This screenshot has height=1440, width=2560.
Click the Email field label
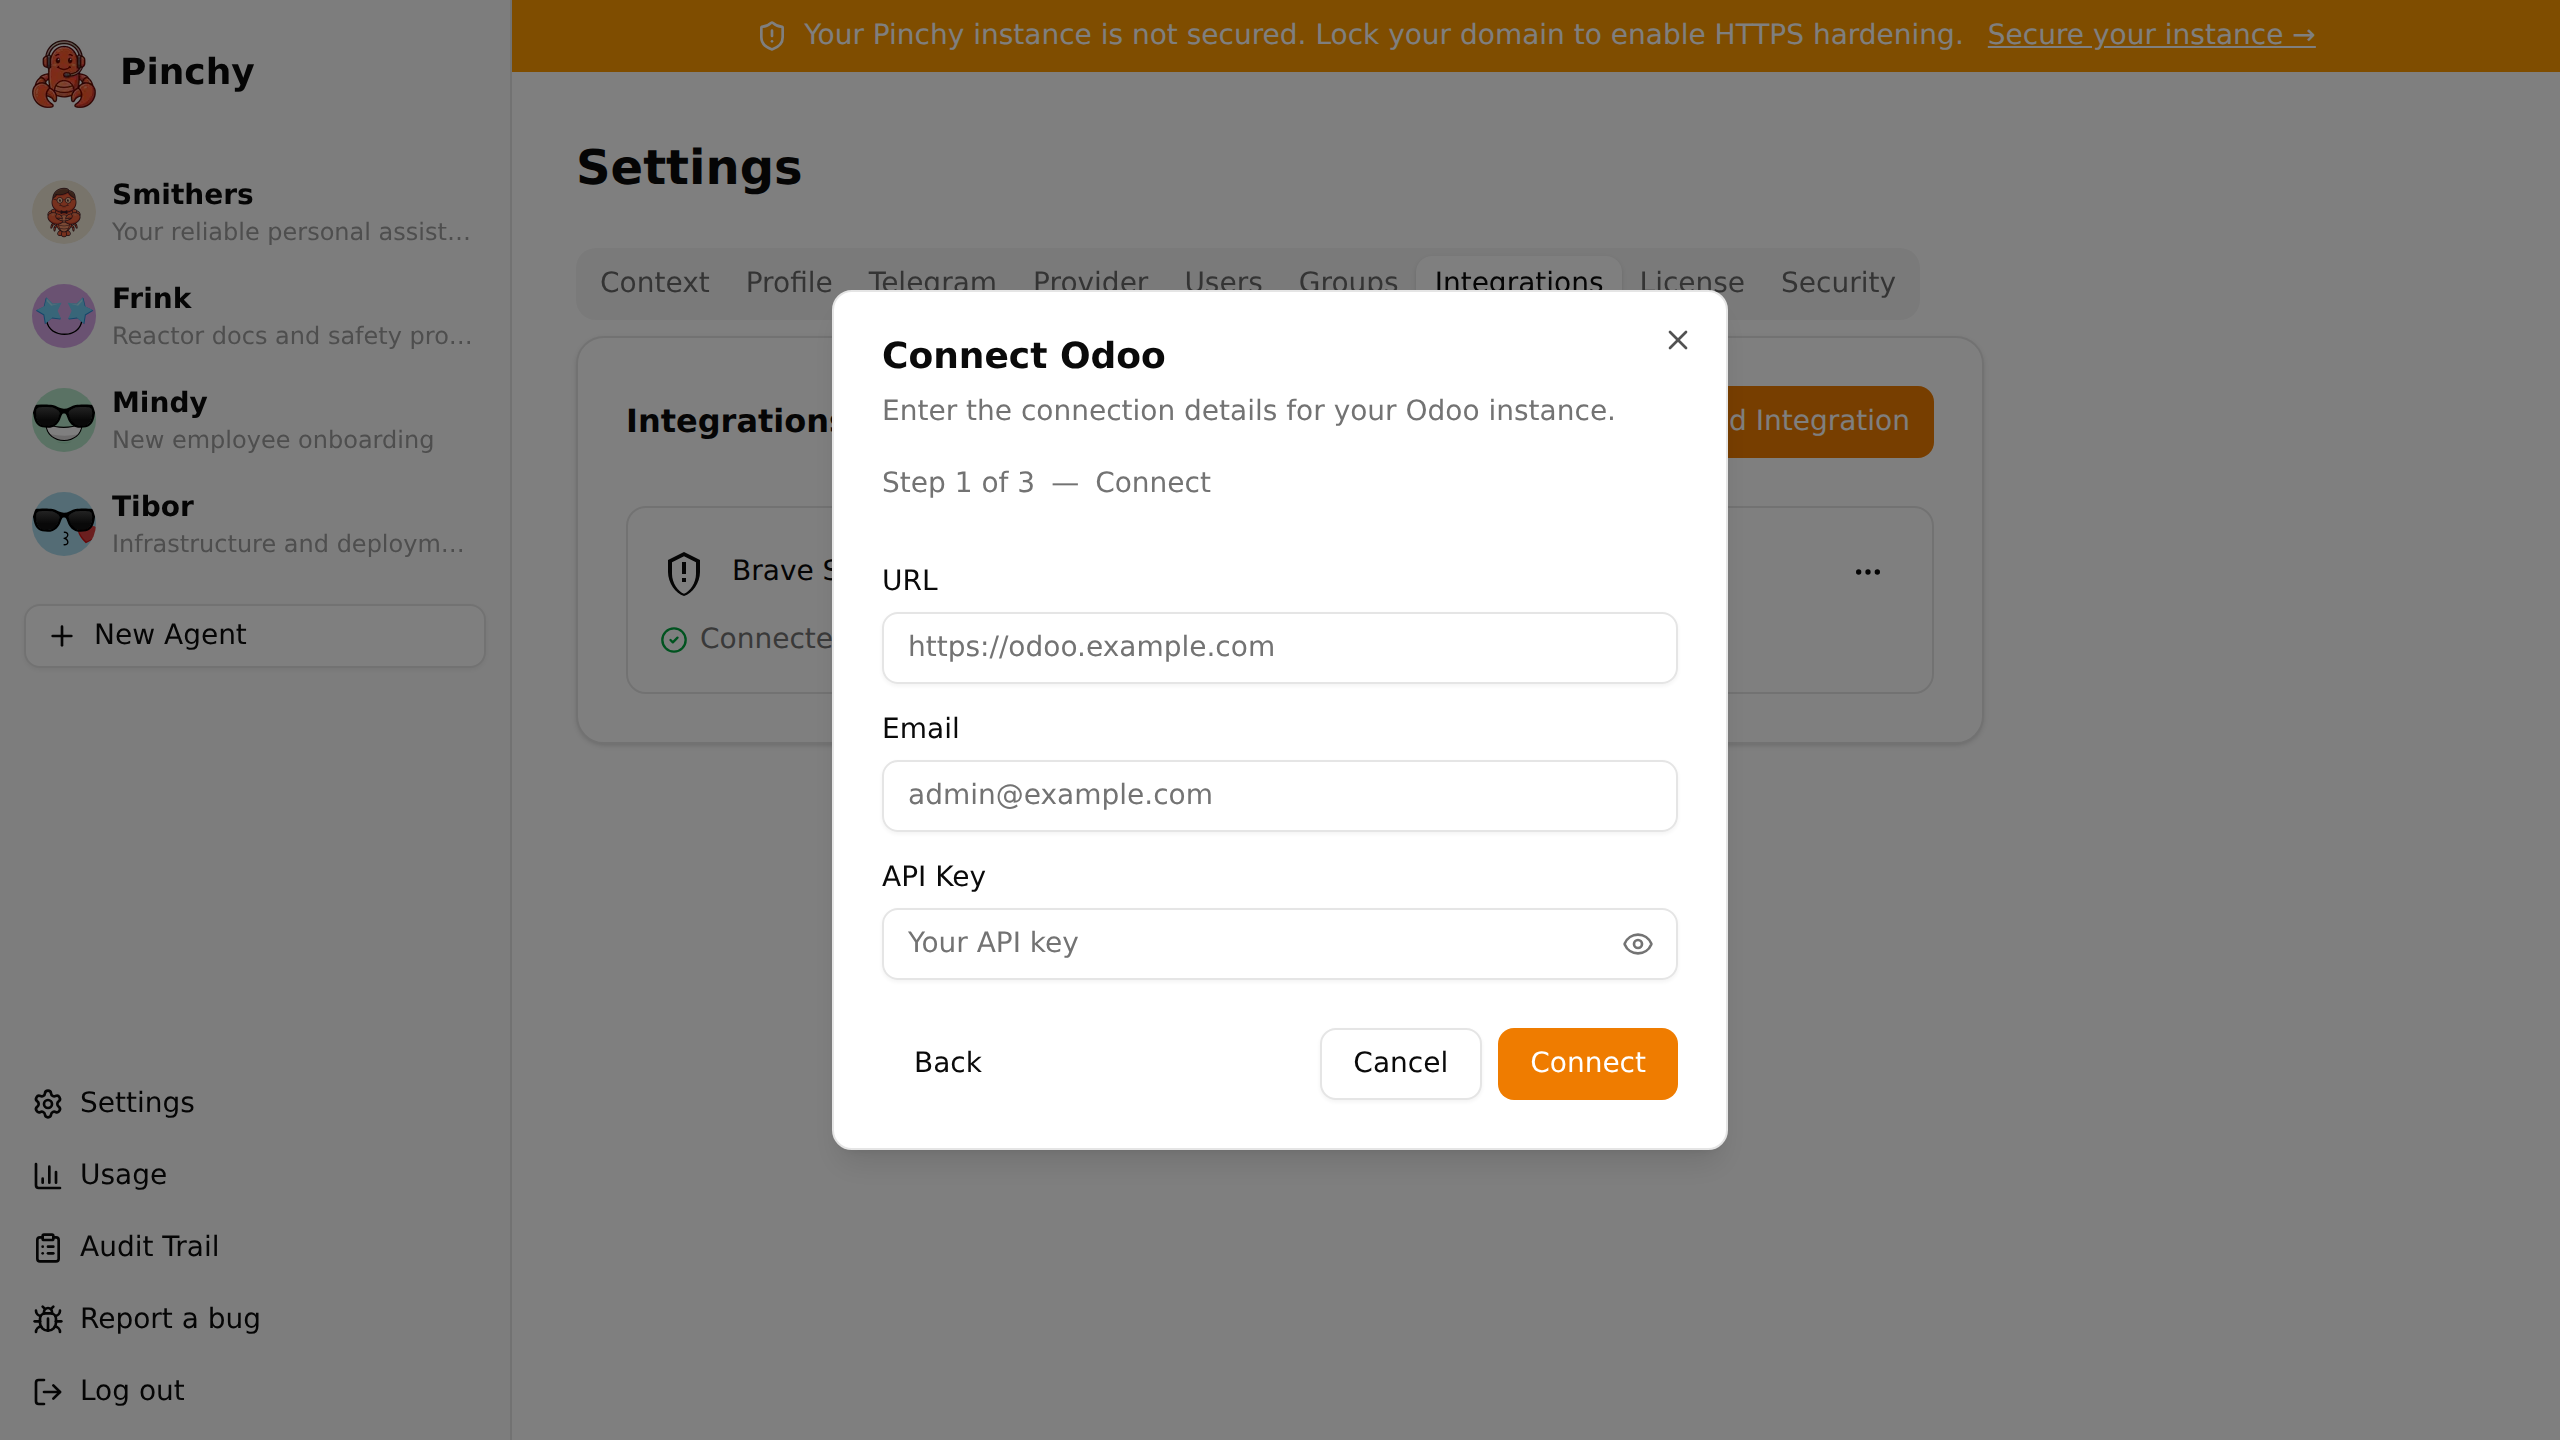click(921, 729)
